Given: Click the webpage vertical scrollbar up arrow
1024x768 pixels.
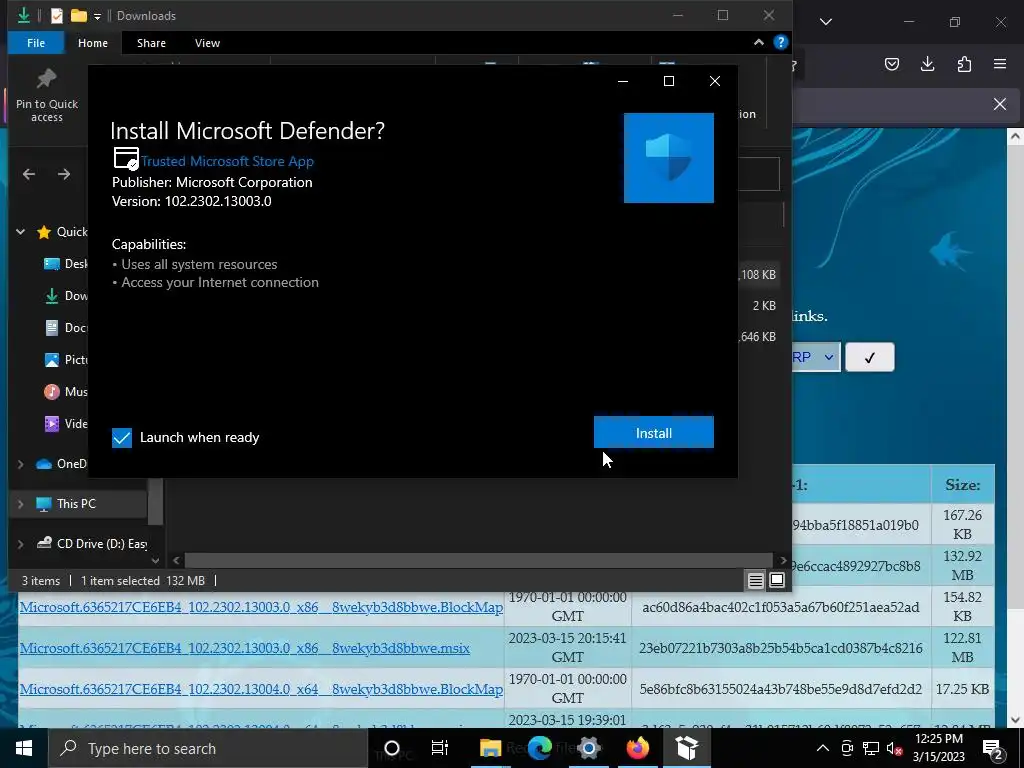Looking at the screenshot, I should tap(1015, 137).
